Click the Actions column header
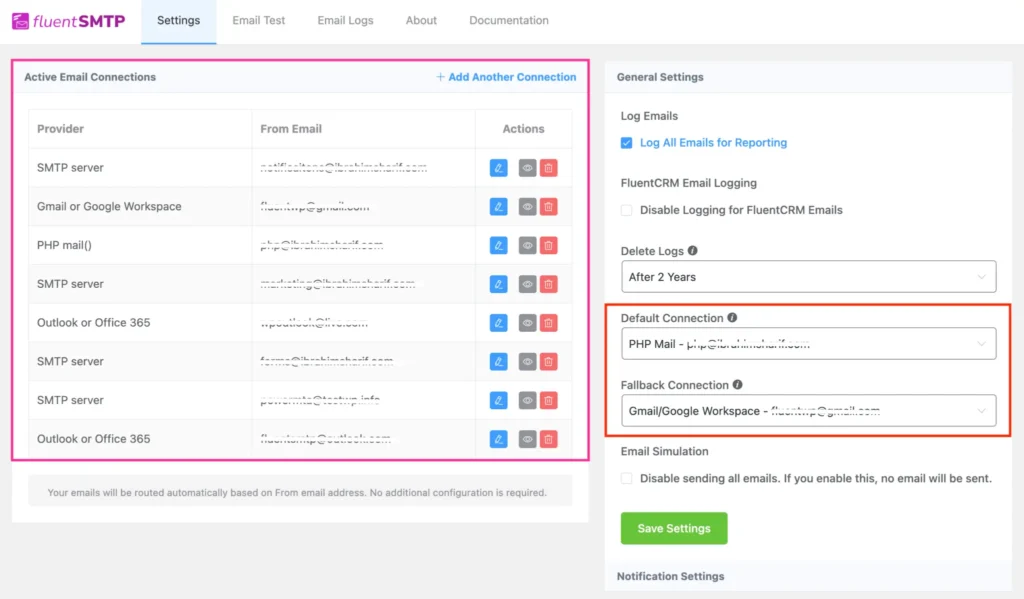The image size is (1024, 599). point(523,129)
